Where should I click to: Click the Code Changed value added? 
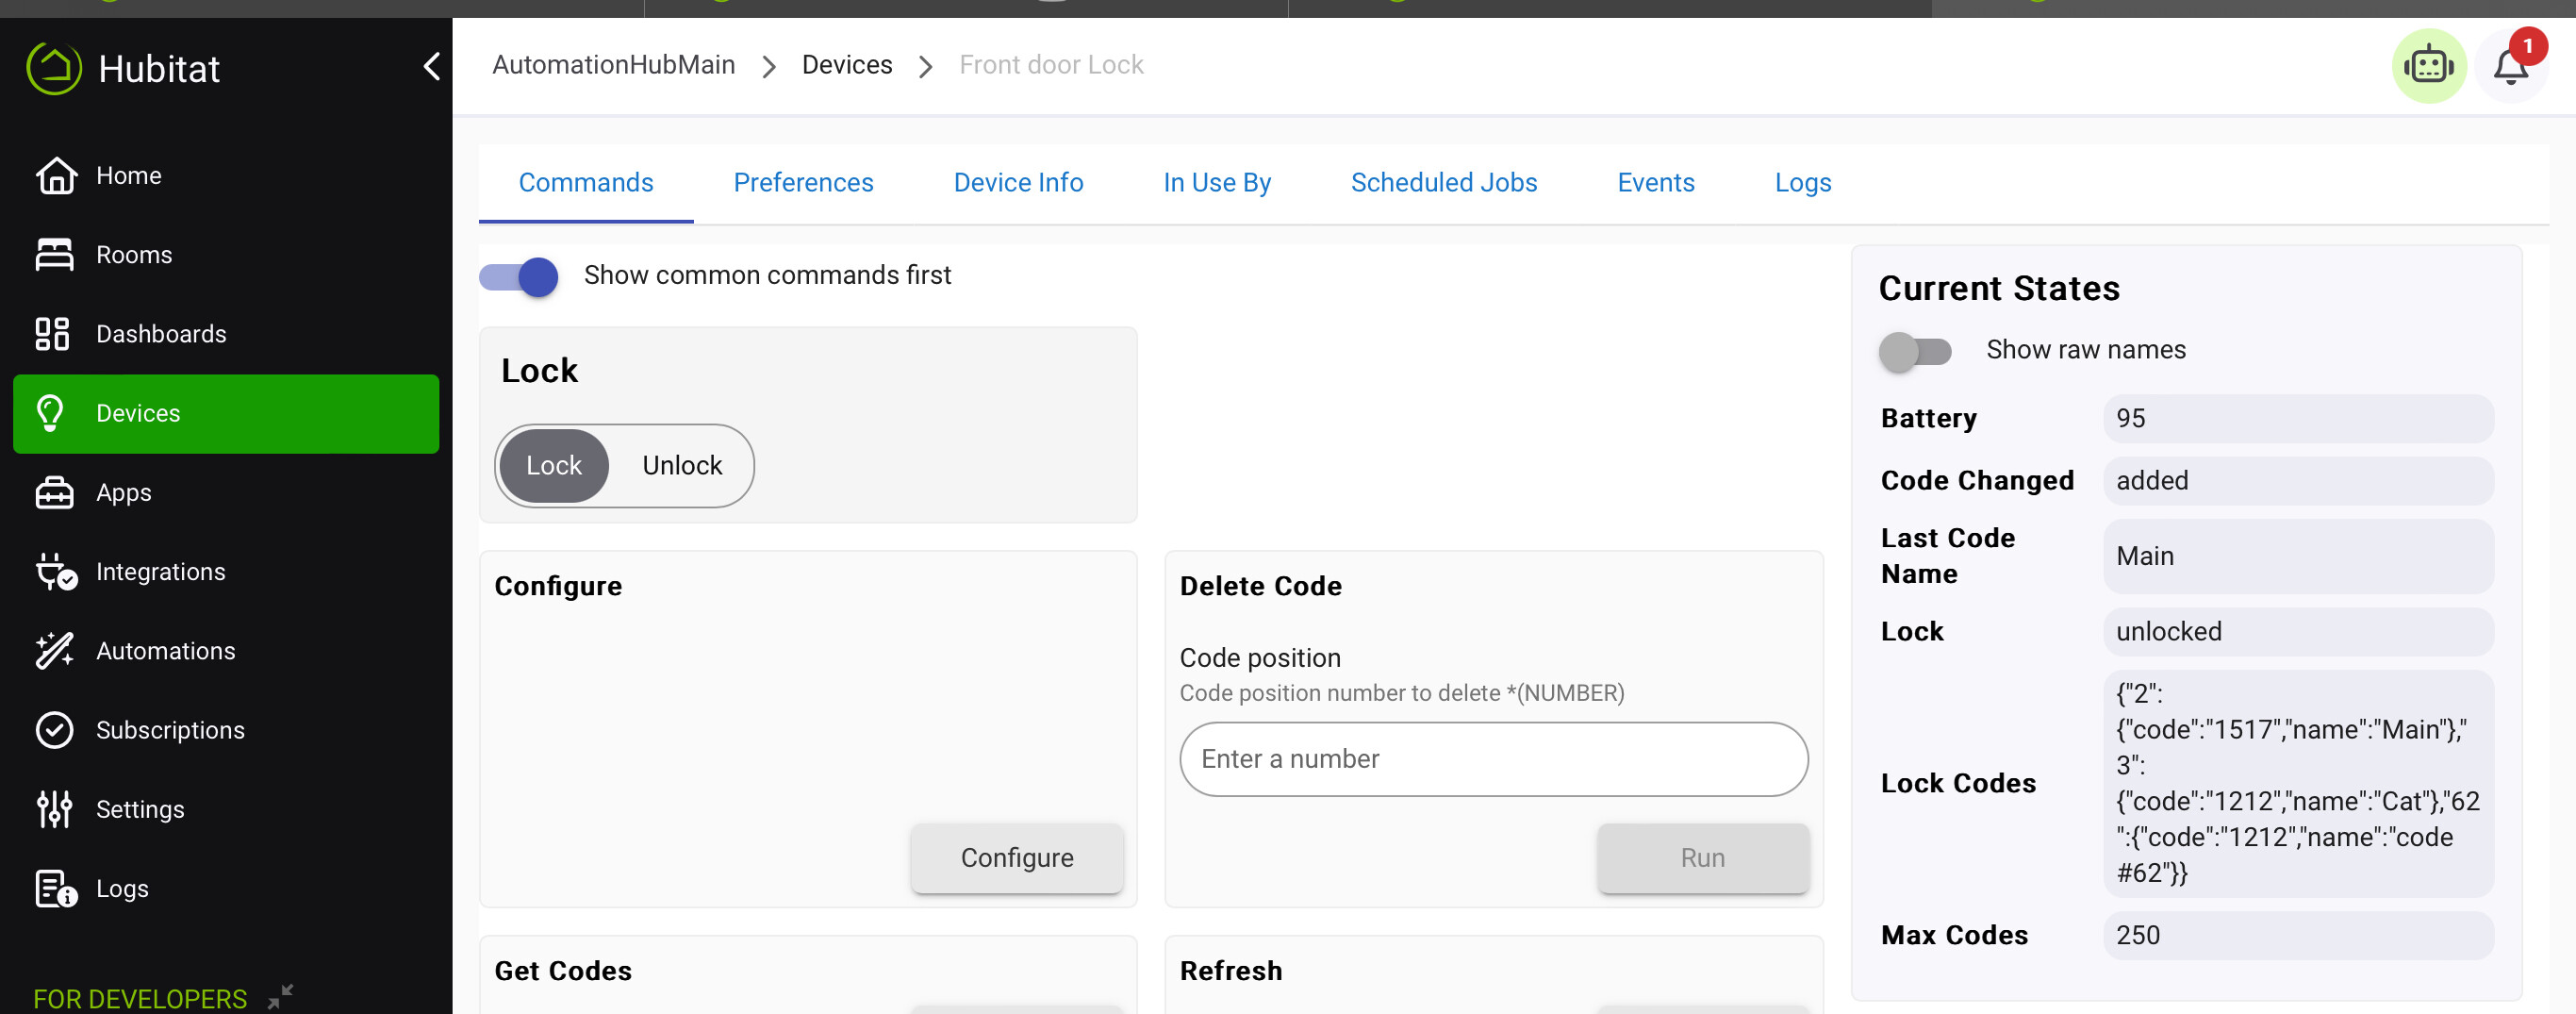tap(2298, 480)
